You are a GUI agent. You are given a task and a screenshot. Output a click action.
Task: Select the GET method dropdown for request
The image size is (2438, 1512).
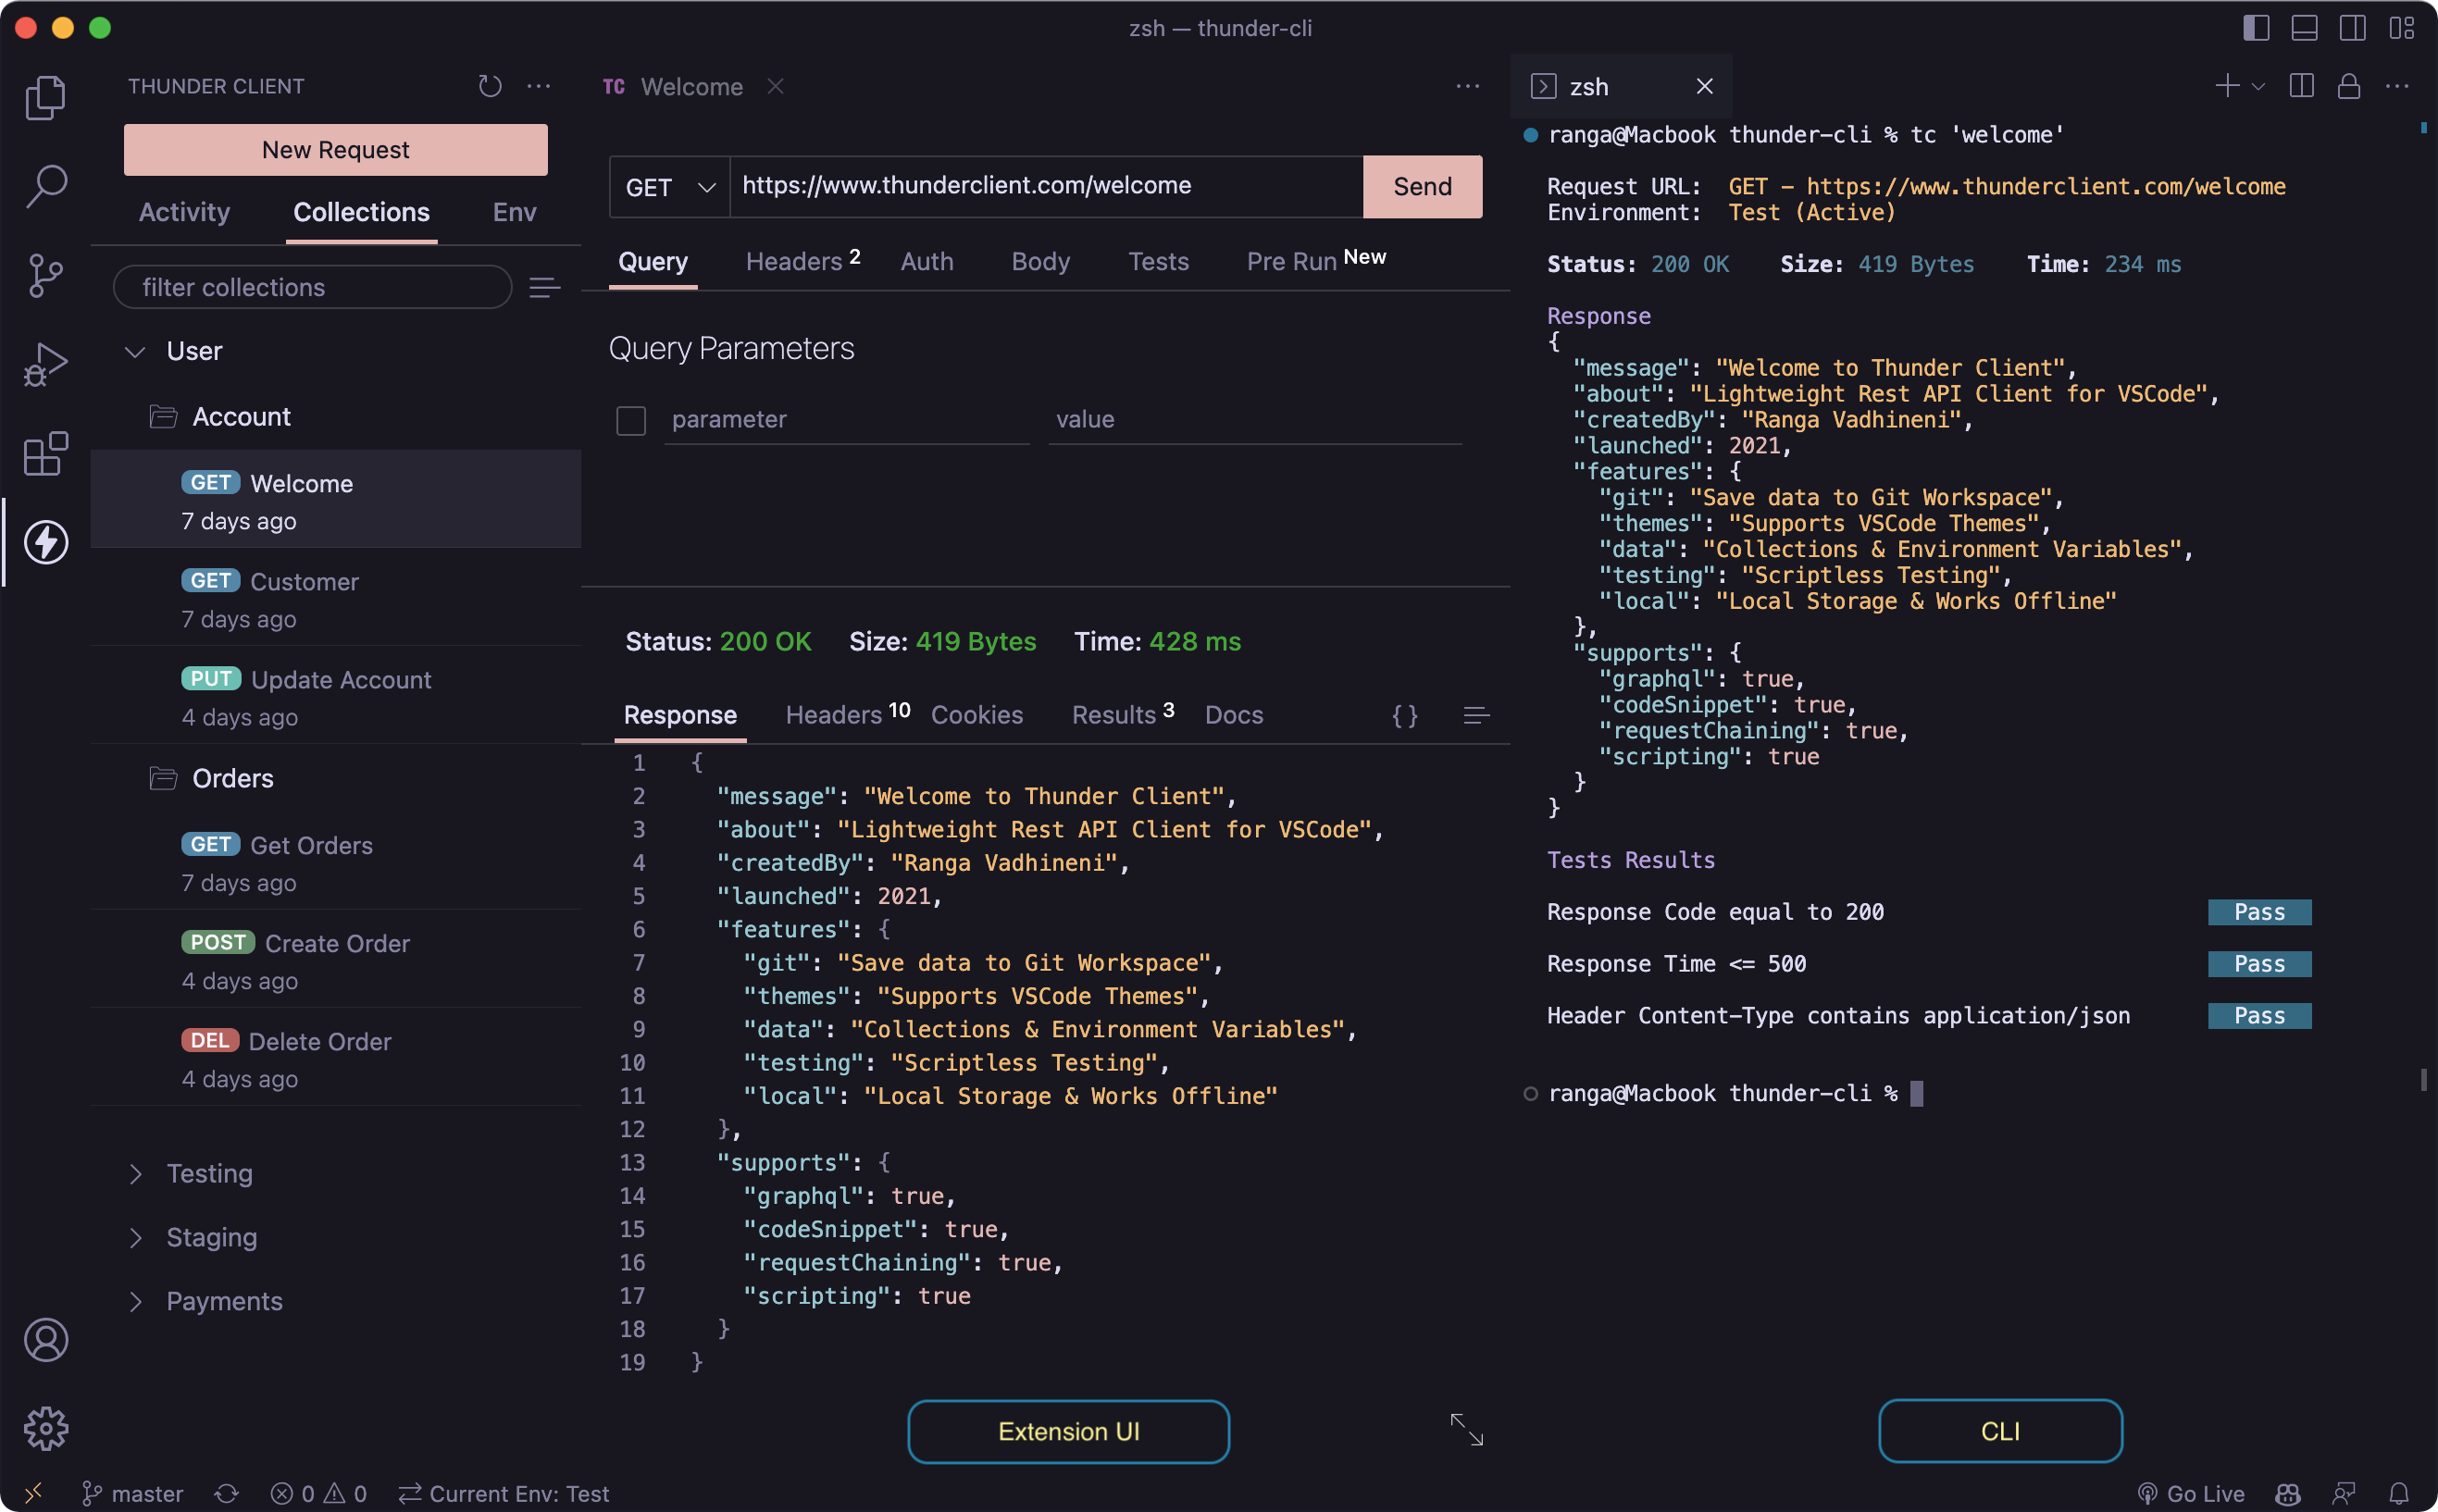point(668,186)
